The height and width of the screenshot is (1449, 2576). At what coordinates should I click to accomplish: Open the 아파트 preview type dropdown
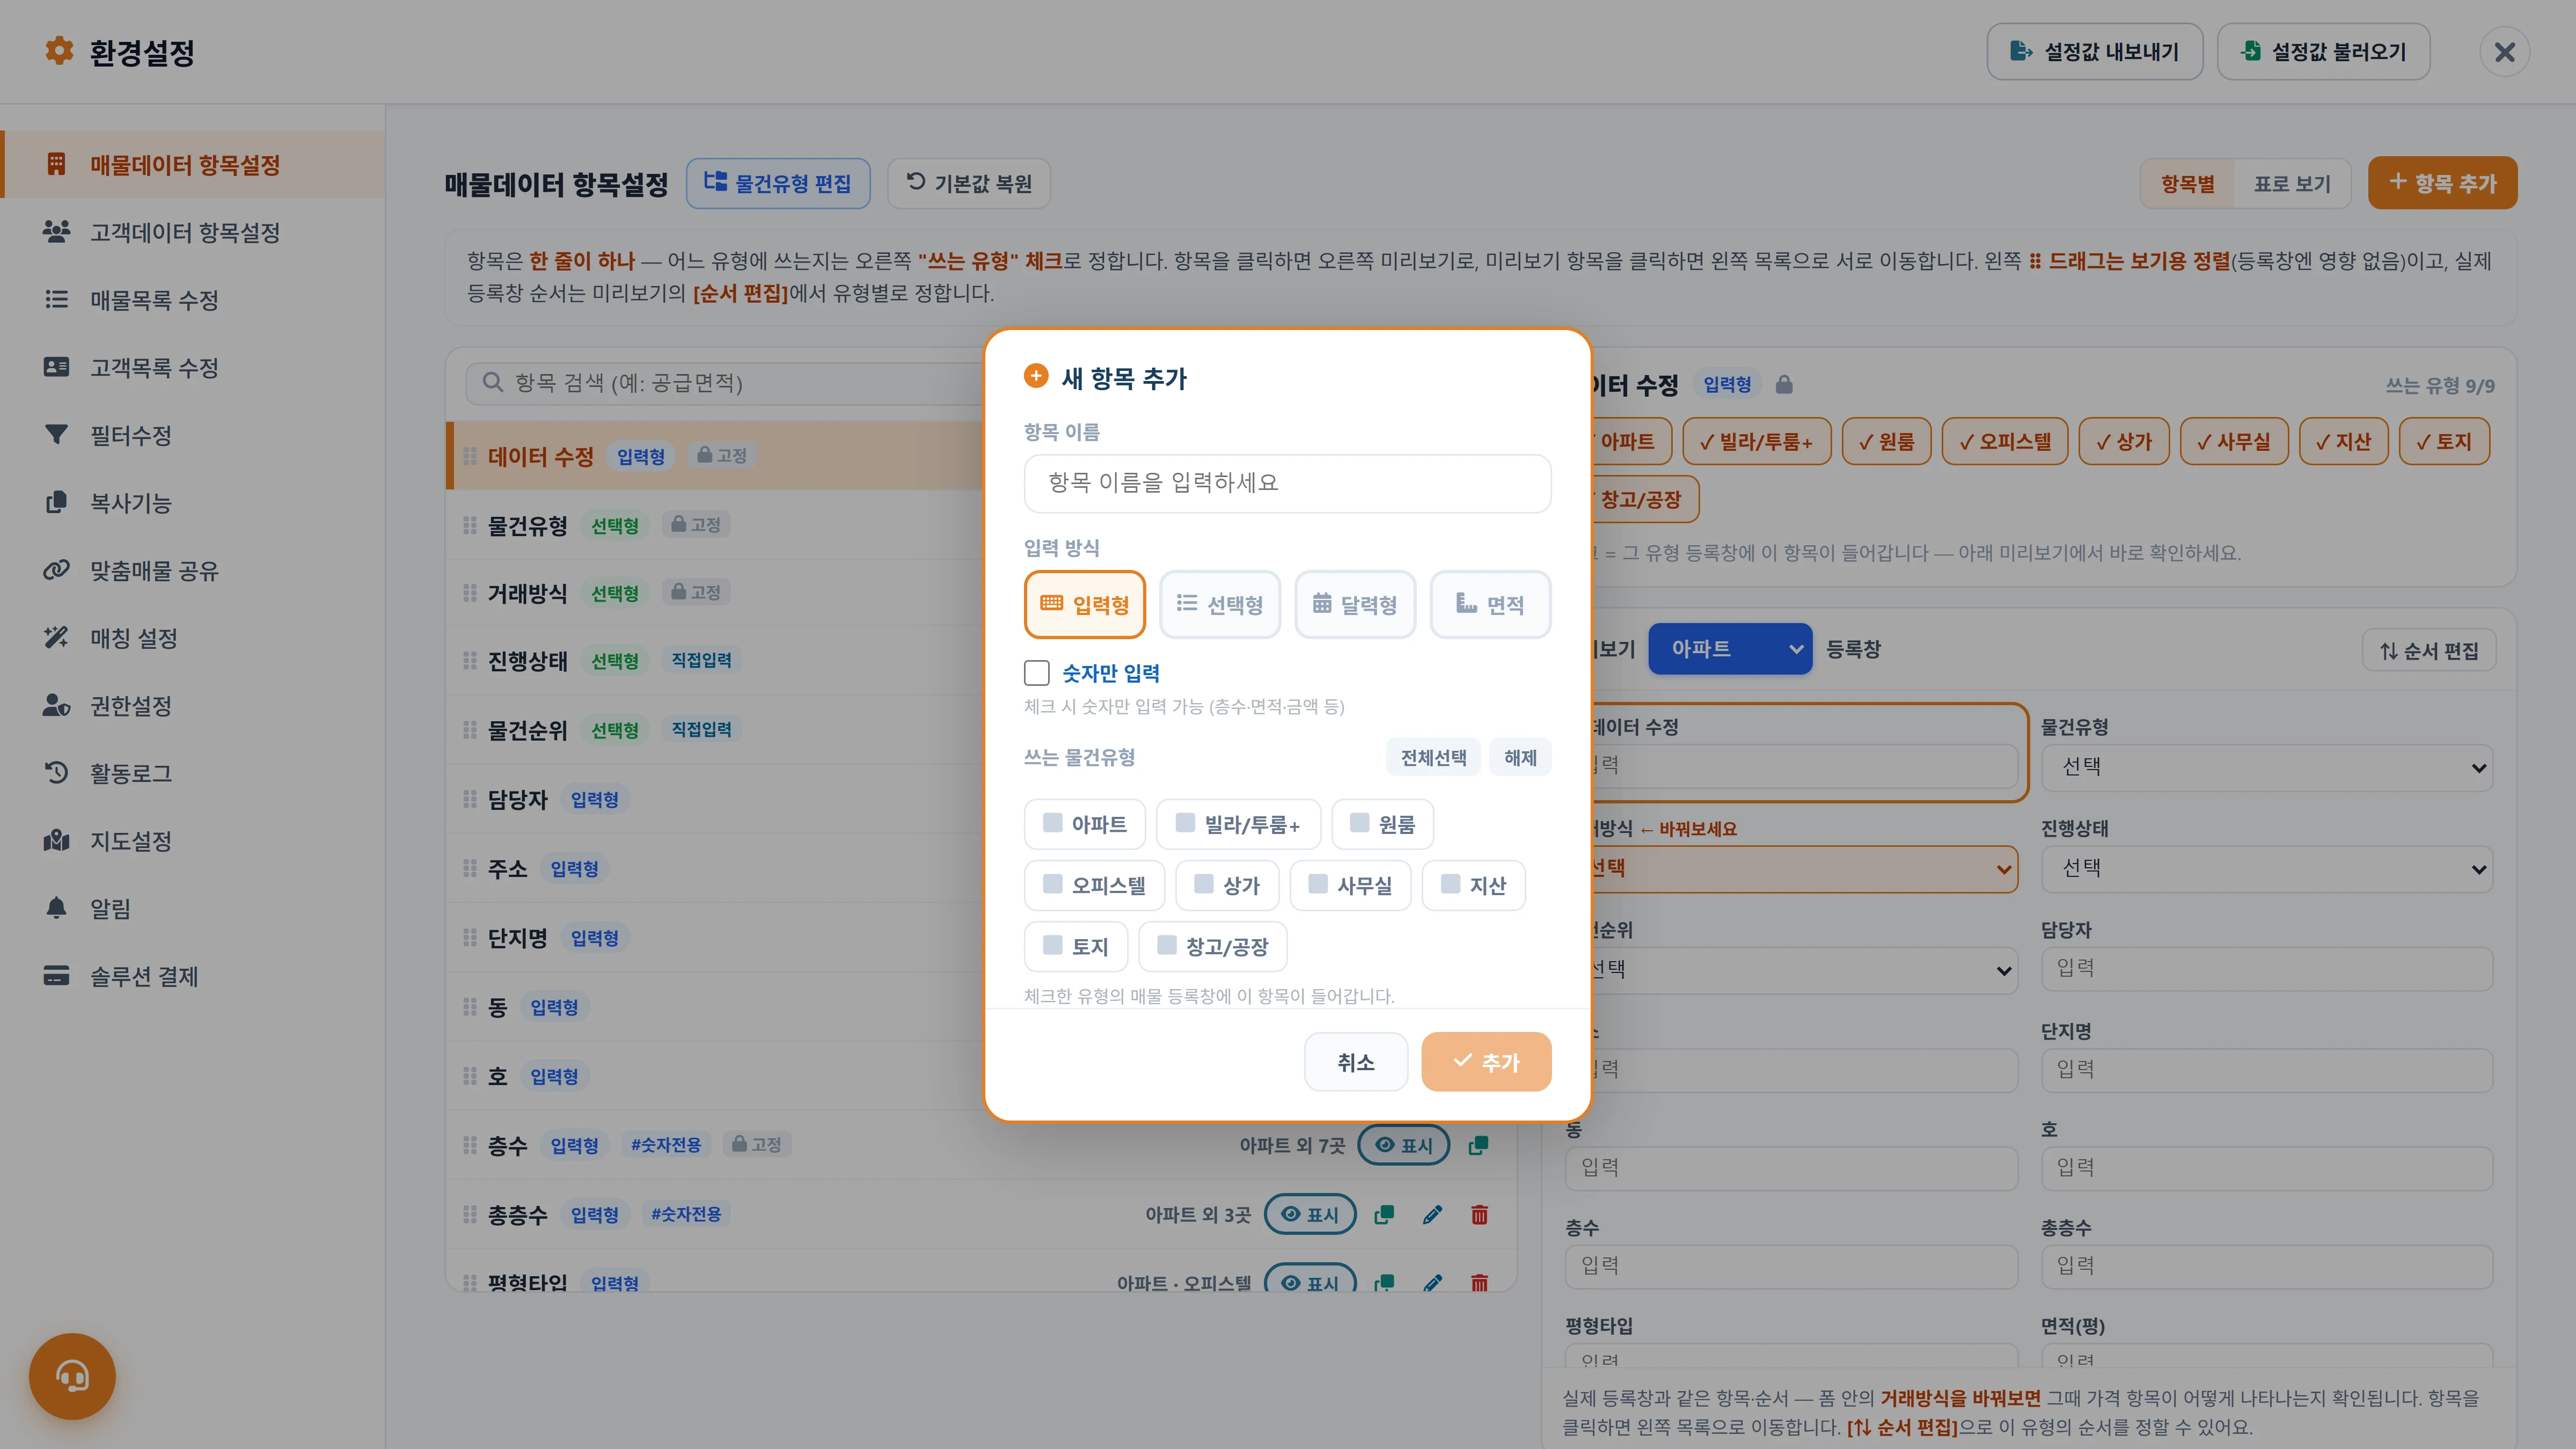(1730, 649)
